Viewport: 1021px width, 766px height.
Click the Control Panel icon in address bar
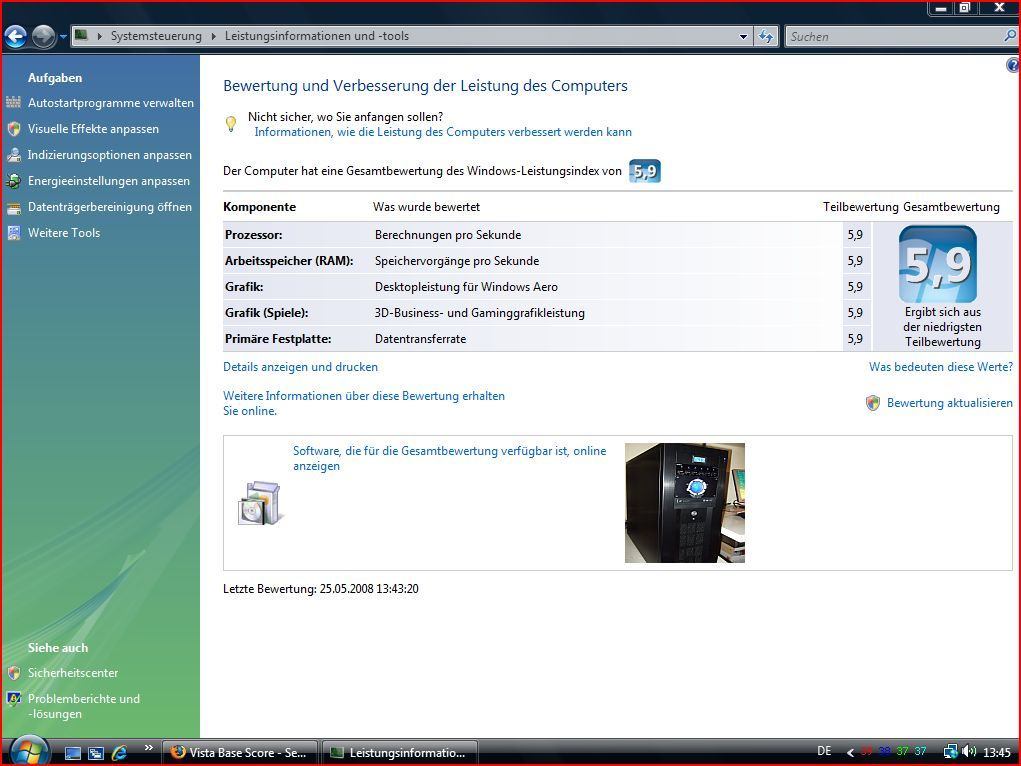pos(81,35)
